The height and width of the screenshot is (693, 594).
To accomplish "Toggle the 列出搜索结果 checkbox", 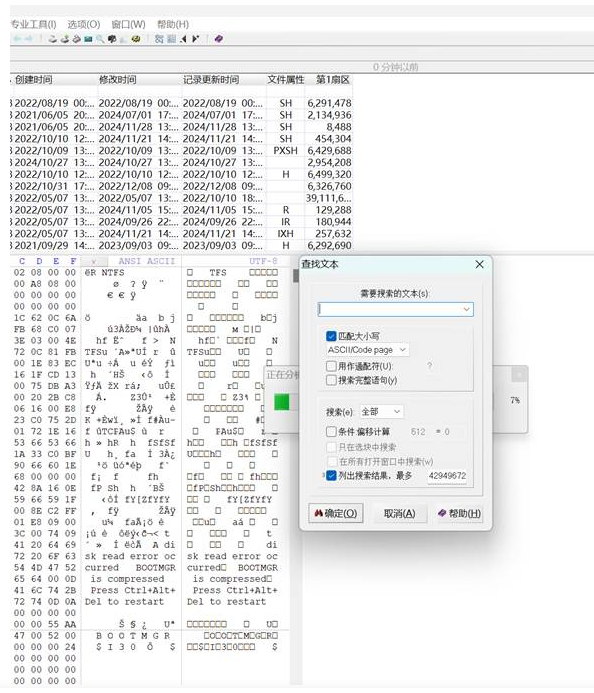I will pyautogui.click(x=331, y=476).
